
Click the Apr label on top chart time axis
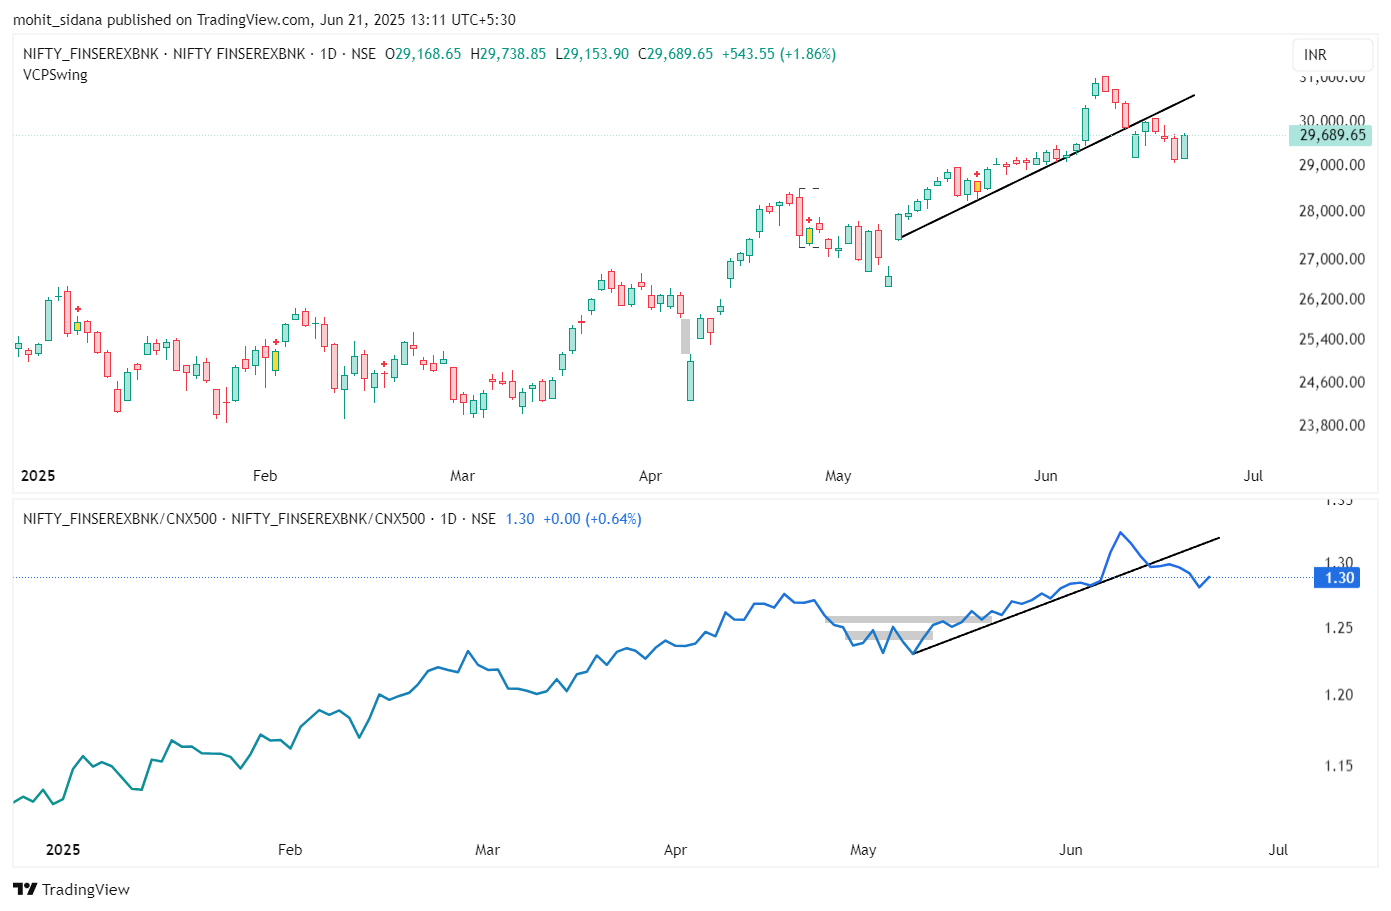click(650, 476)
